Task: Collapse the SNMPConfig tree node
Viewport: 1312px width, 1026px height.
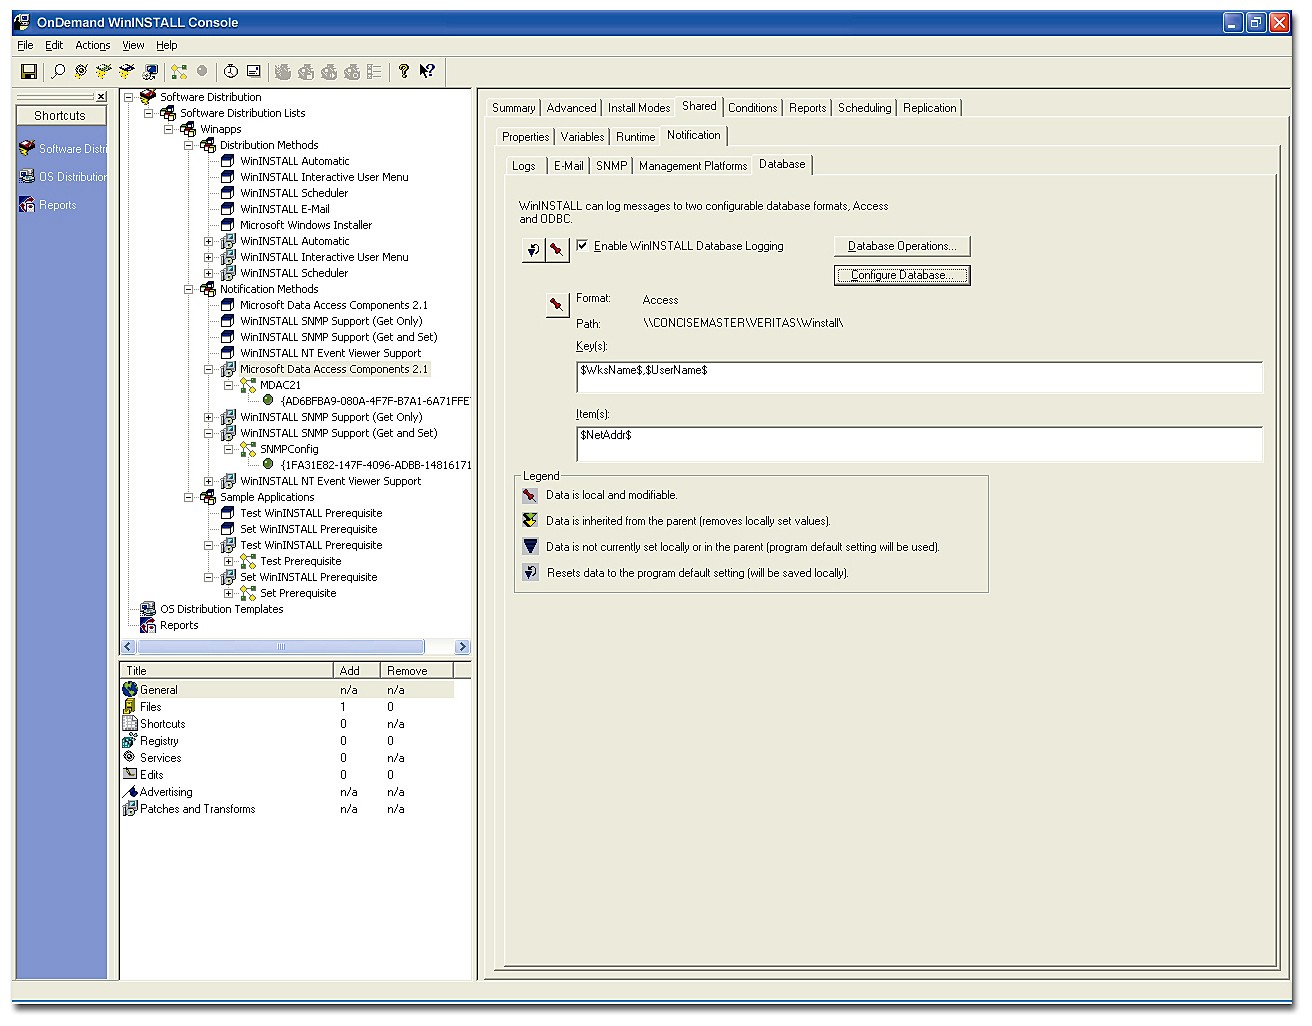Action: pos(228,449)
